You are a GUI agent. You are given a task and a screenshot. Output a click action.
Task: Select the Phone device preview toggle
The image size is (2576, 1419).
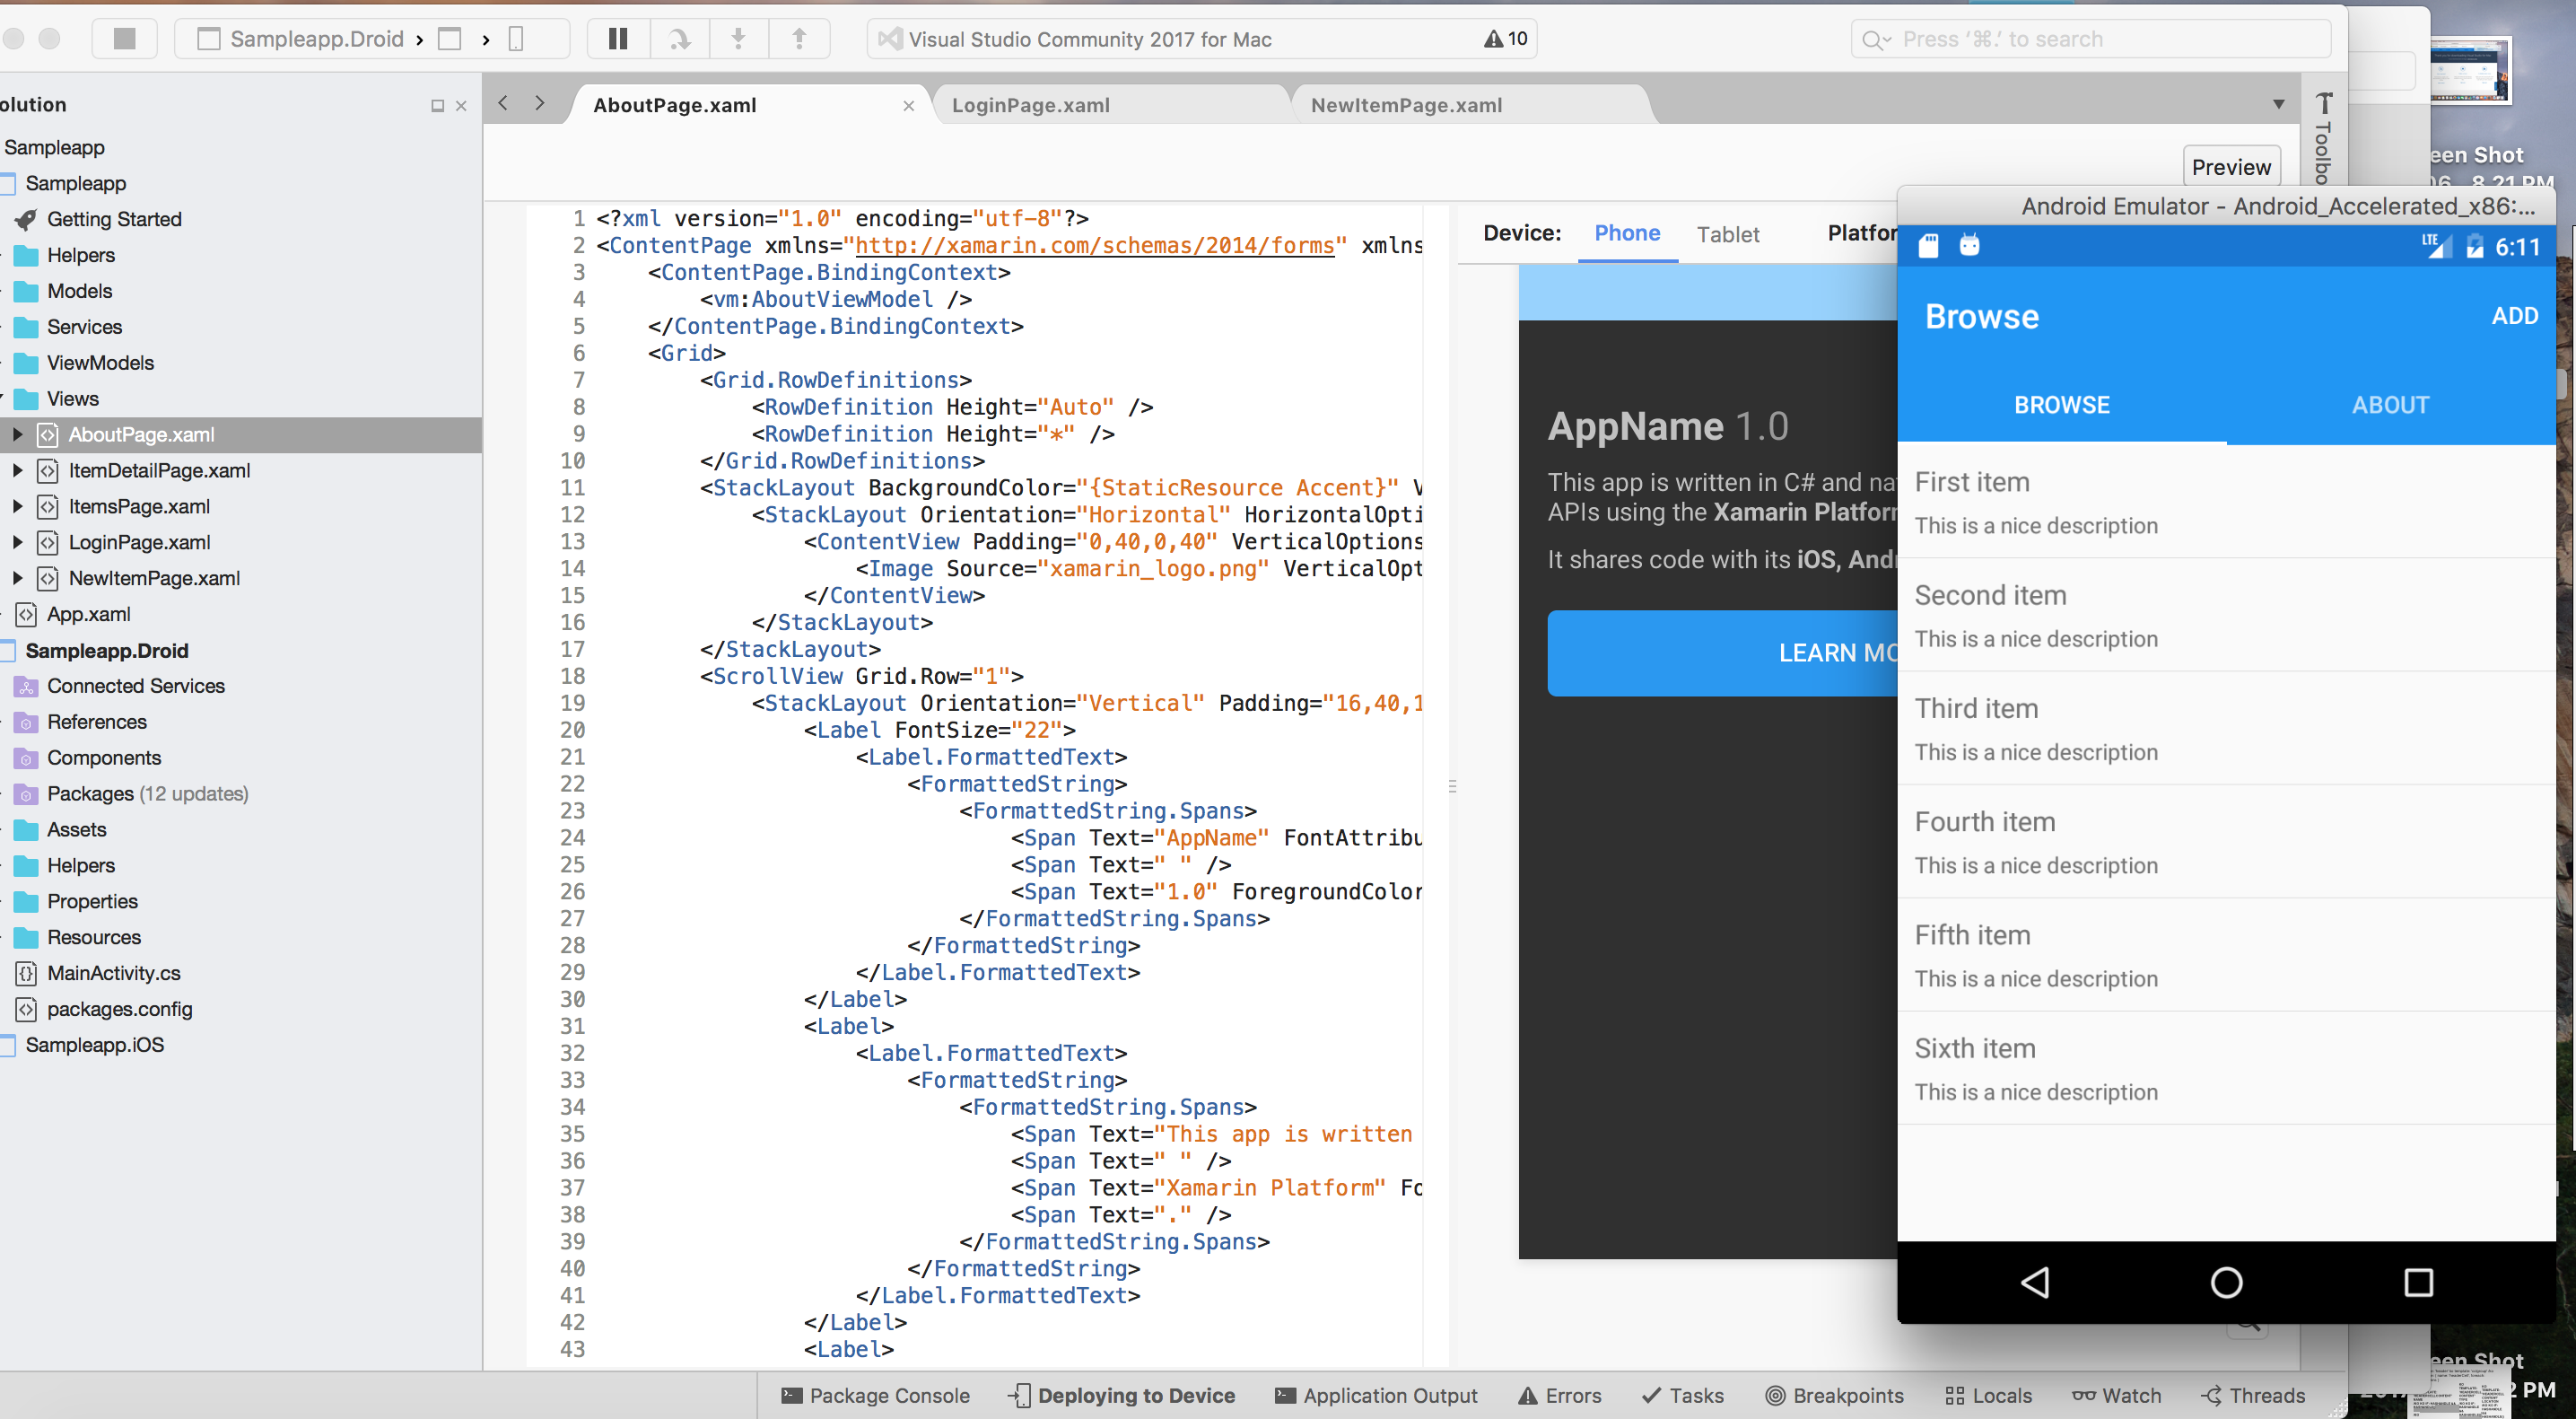pos(1624,232)
